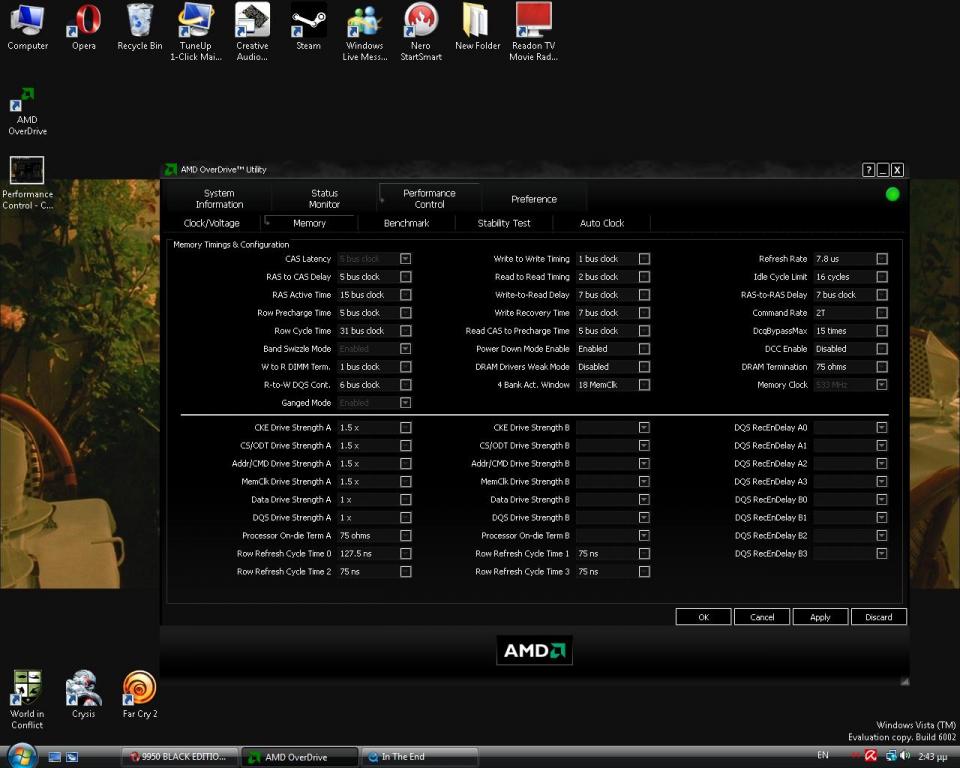Switch to the 9950 BLACK EDITION taskbar window
Screen dimensions: 960x768
coord(179,757)
